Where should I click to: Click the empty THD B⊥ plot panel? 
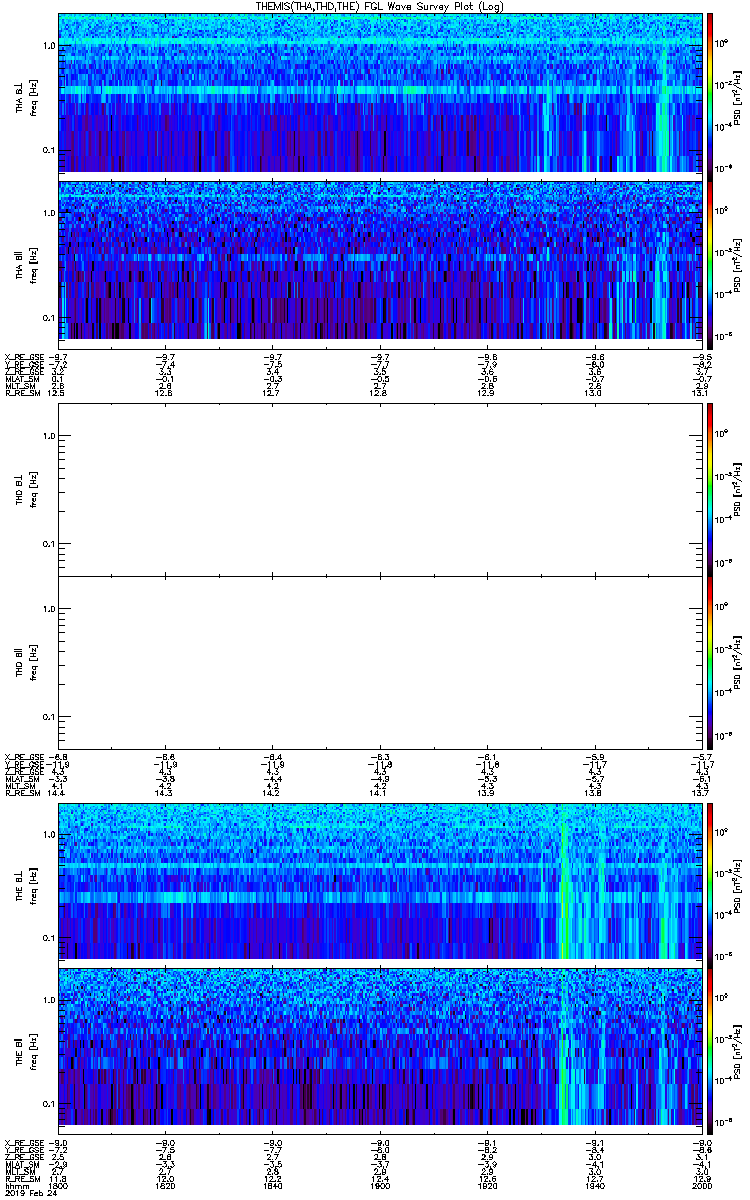click(x=380, y=489)
